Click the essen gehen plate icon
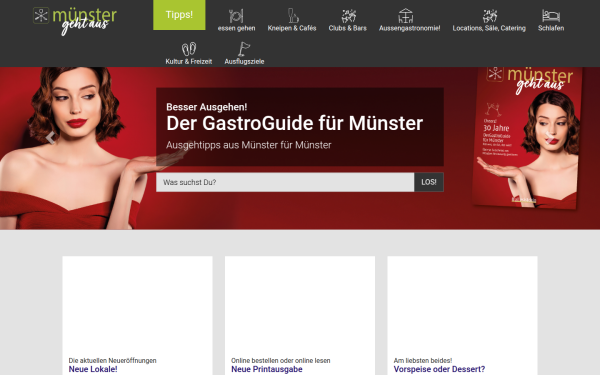The image size is (600, 375). (x=236, y=16)
